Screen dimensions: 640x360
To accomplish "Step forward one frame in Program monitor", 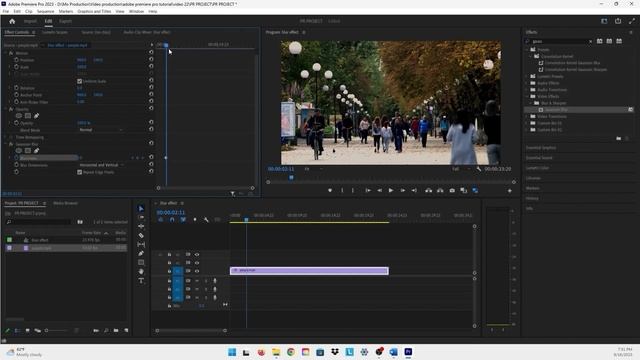I will tap(402, 190).
